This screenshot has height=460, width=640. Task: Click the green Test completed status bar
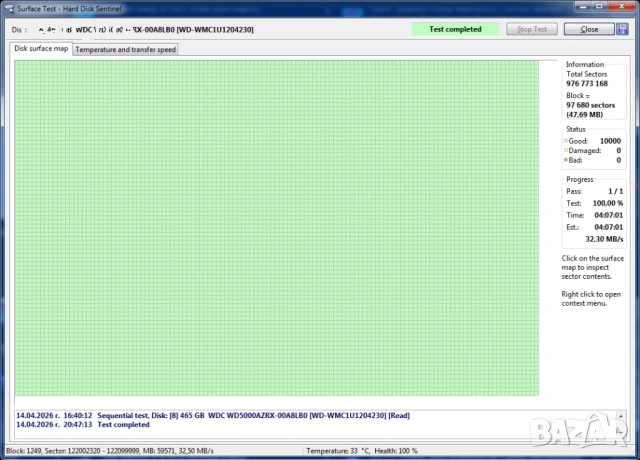455,29
